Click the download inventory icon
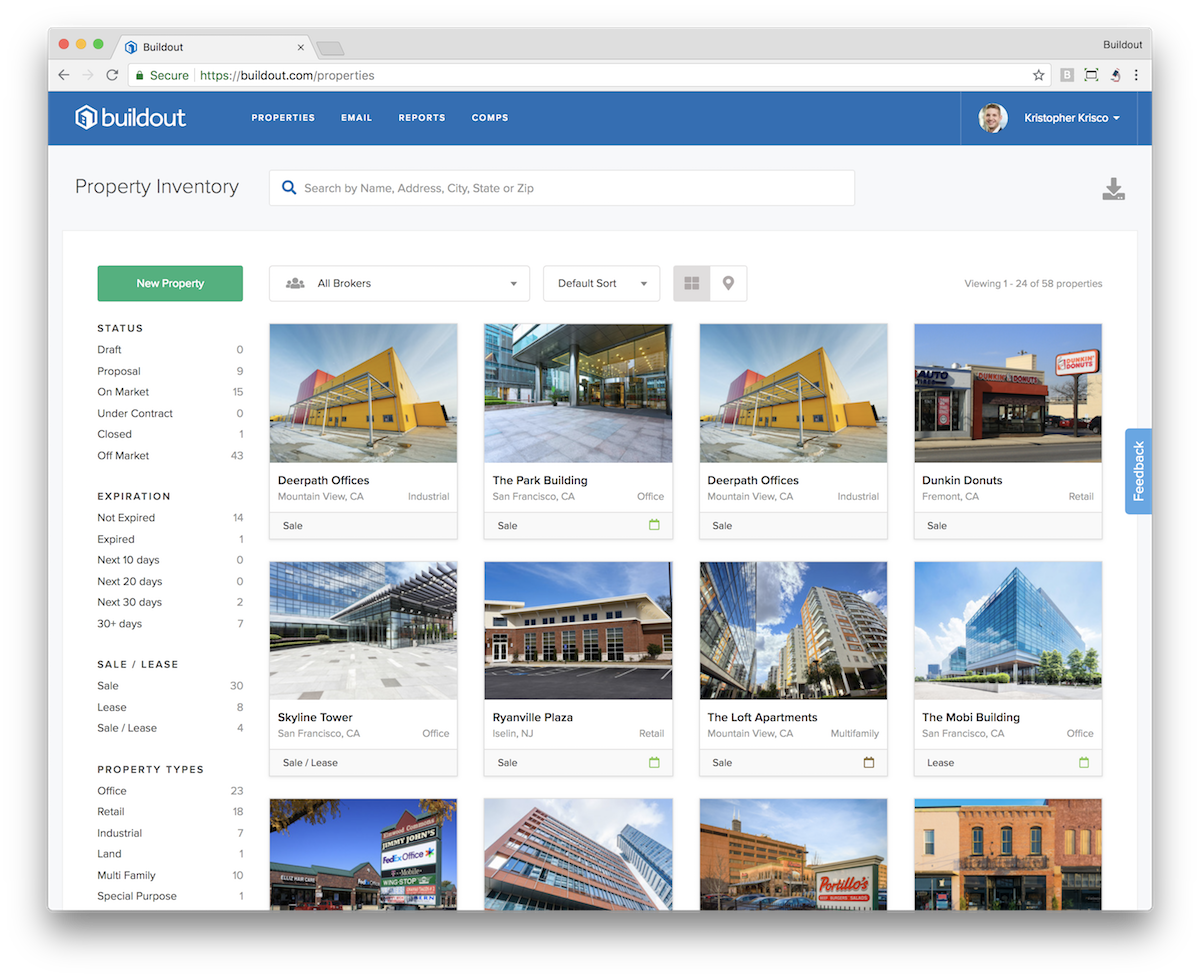The image size is (1200, 979). coord(1113,189)
